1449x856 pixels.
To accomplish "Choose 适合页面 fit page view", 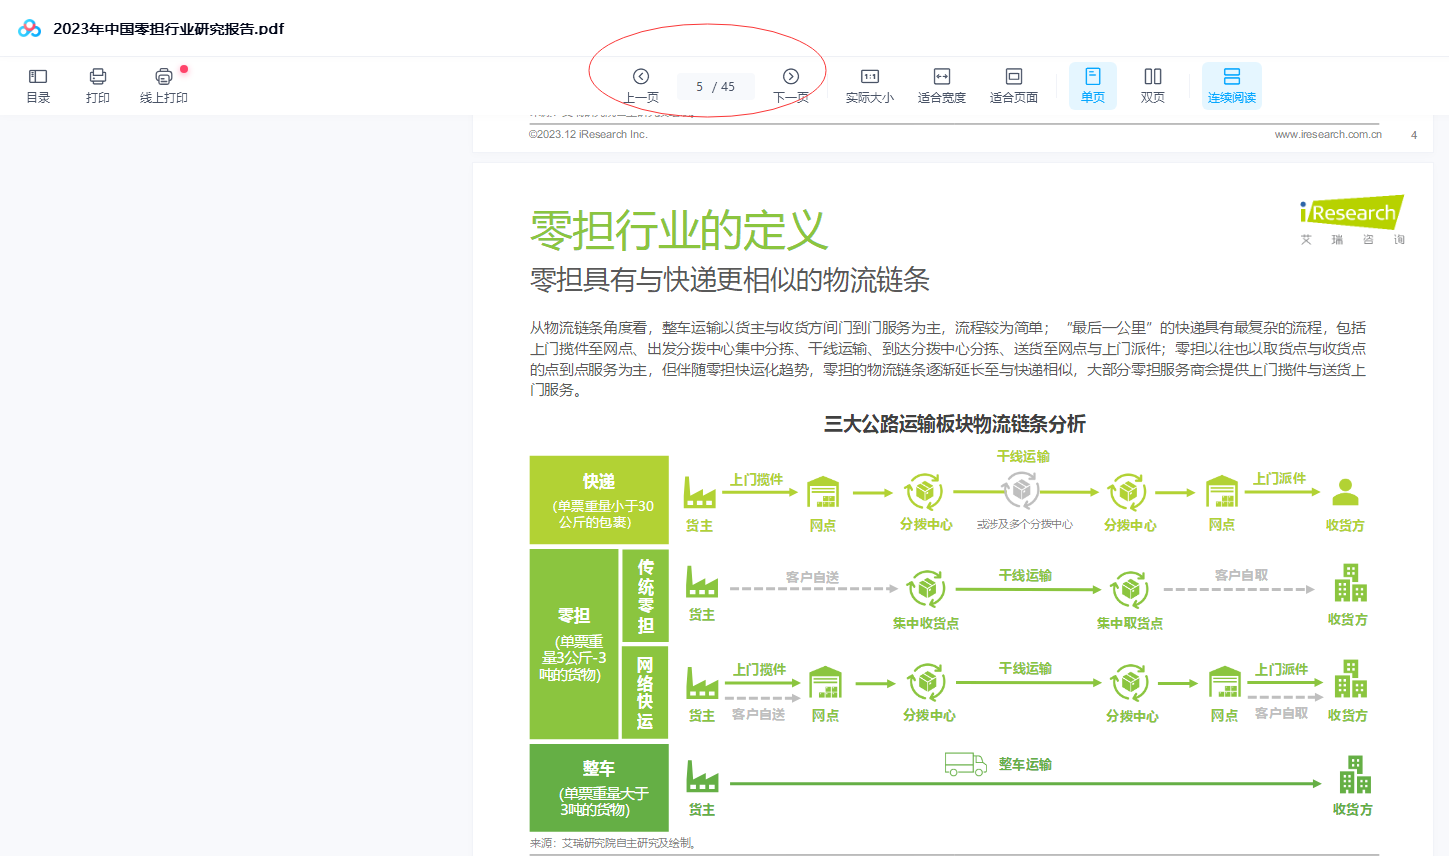I will coord(1013,85).
